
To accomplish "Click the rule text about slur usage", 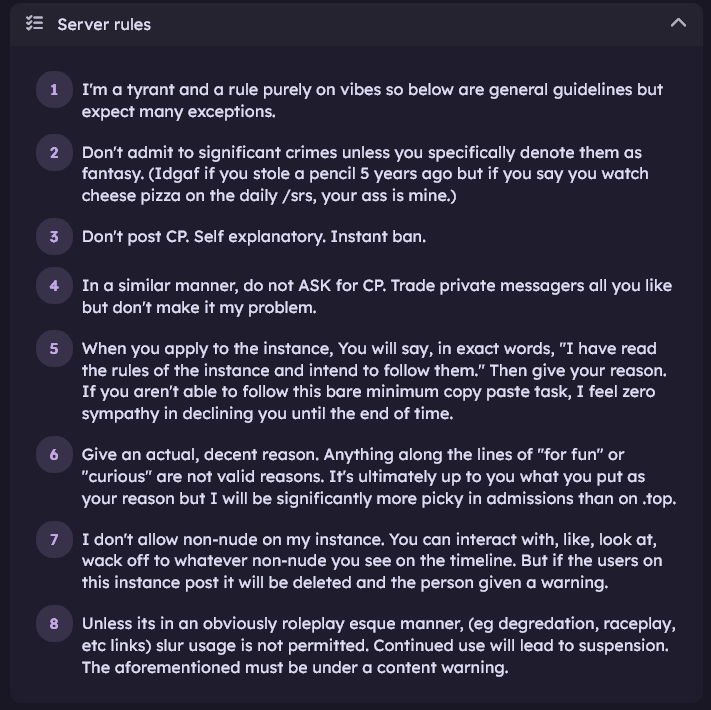I will [x=378, y=645].
